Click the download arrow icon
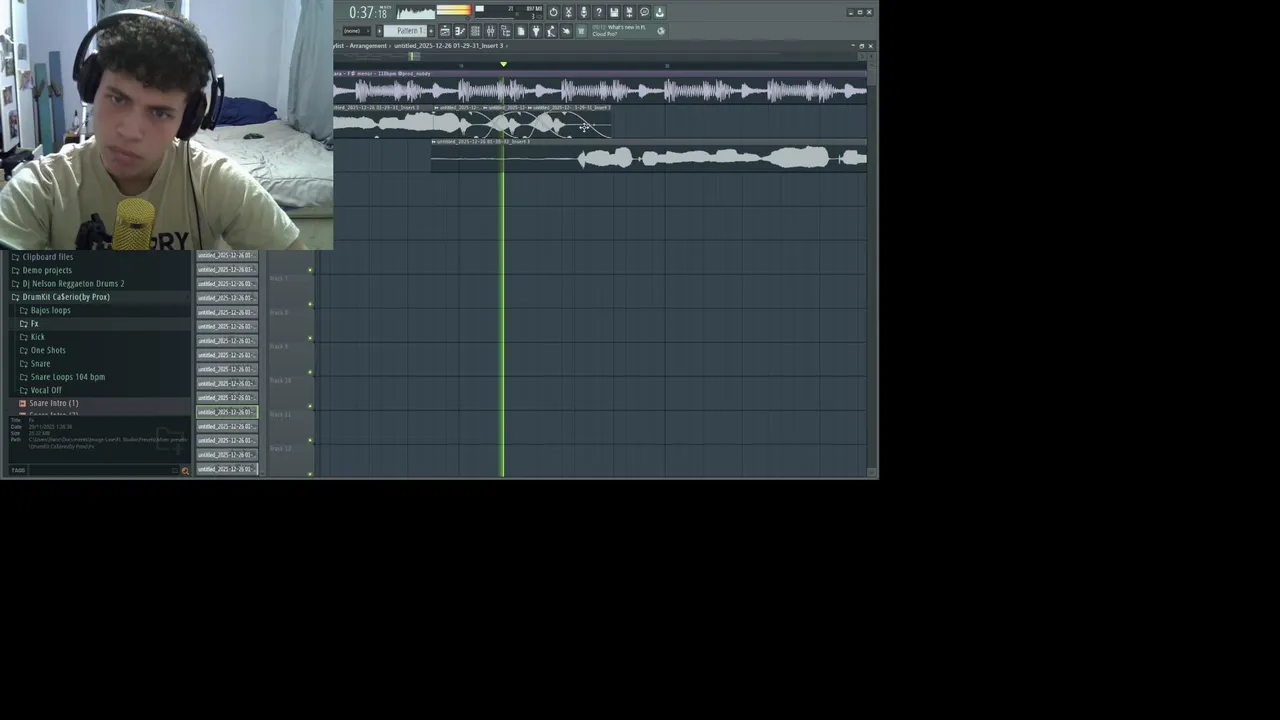1280x720 pixels. click(x=659, y=12)
